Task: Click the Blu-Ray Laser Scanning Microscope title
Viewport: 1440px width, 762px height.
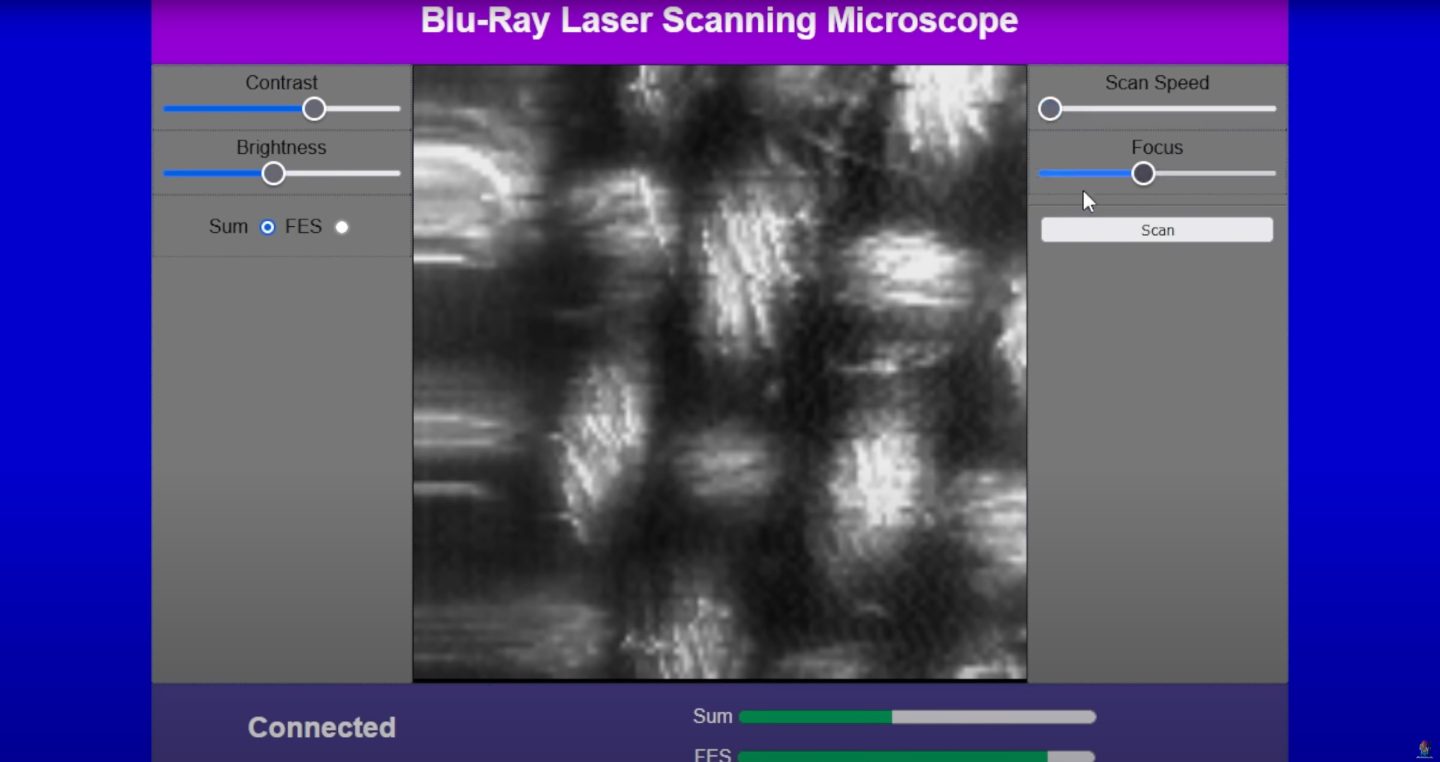Action: point(719,20)
